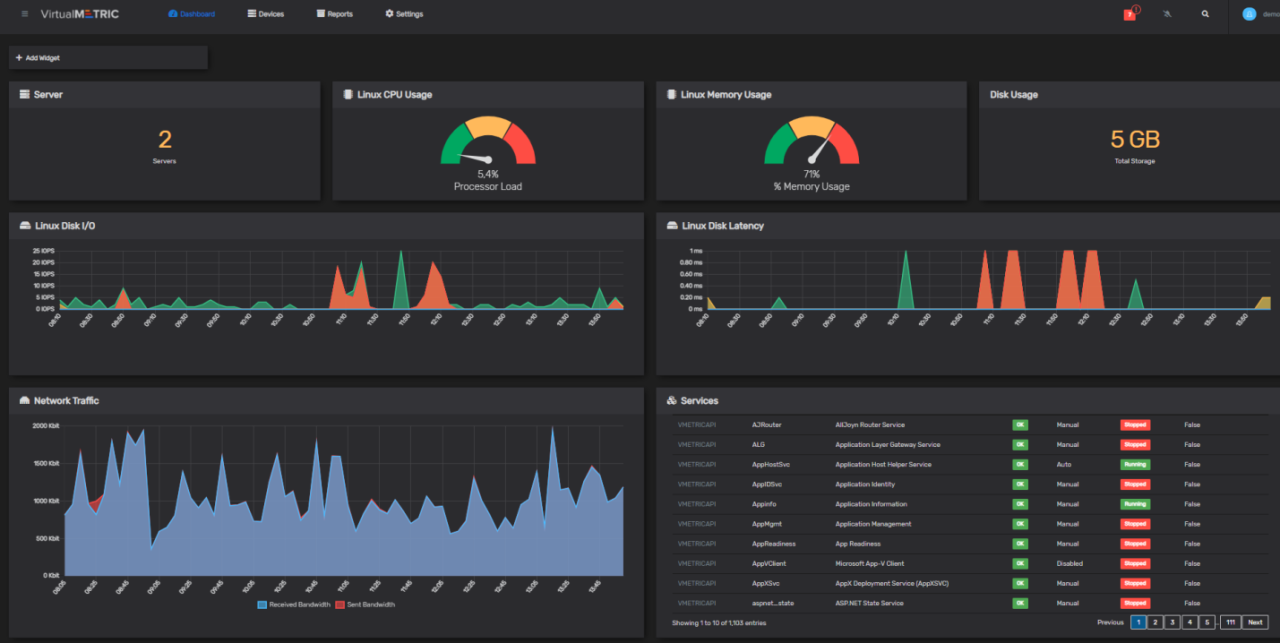Go to Next page of services
Screen dimensions: 1280x643
coord(1255,621)
